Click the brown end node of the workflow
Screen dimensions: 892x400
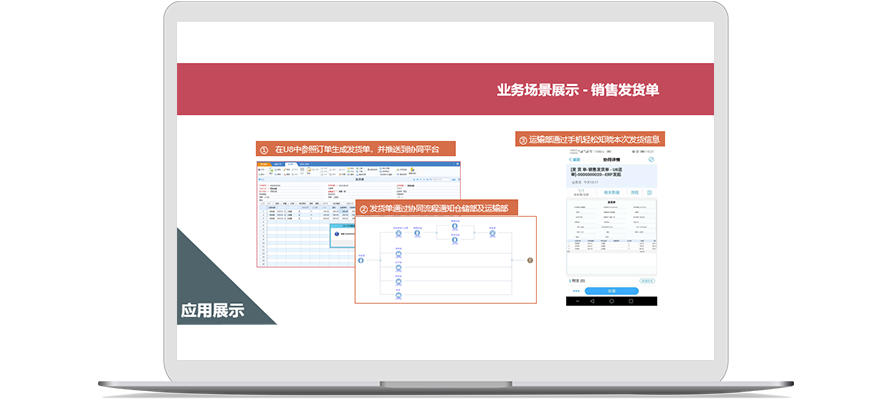point(530,261)
